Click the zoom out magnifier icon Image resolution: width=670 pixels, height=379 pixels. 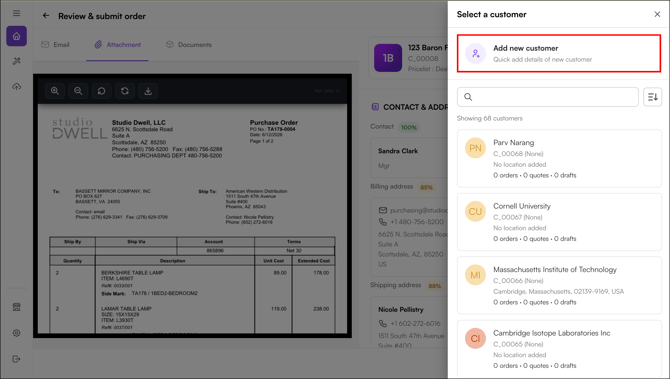[78, 91]
